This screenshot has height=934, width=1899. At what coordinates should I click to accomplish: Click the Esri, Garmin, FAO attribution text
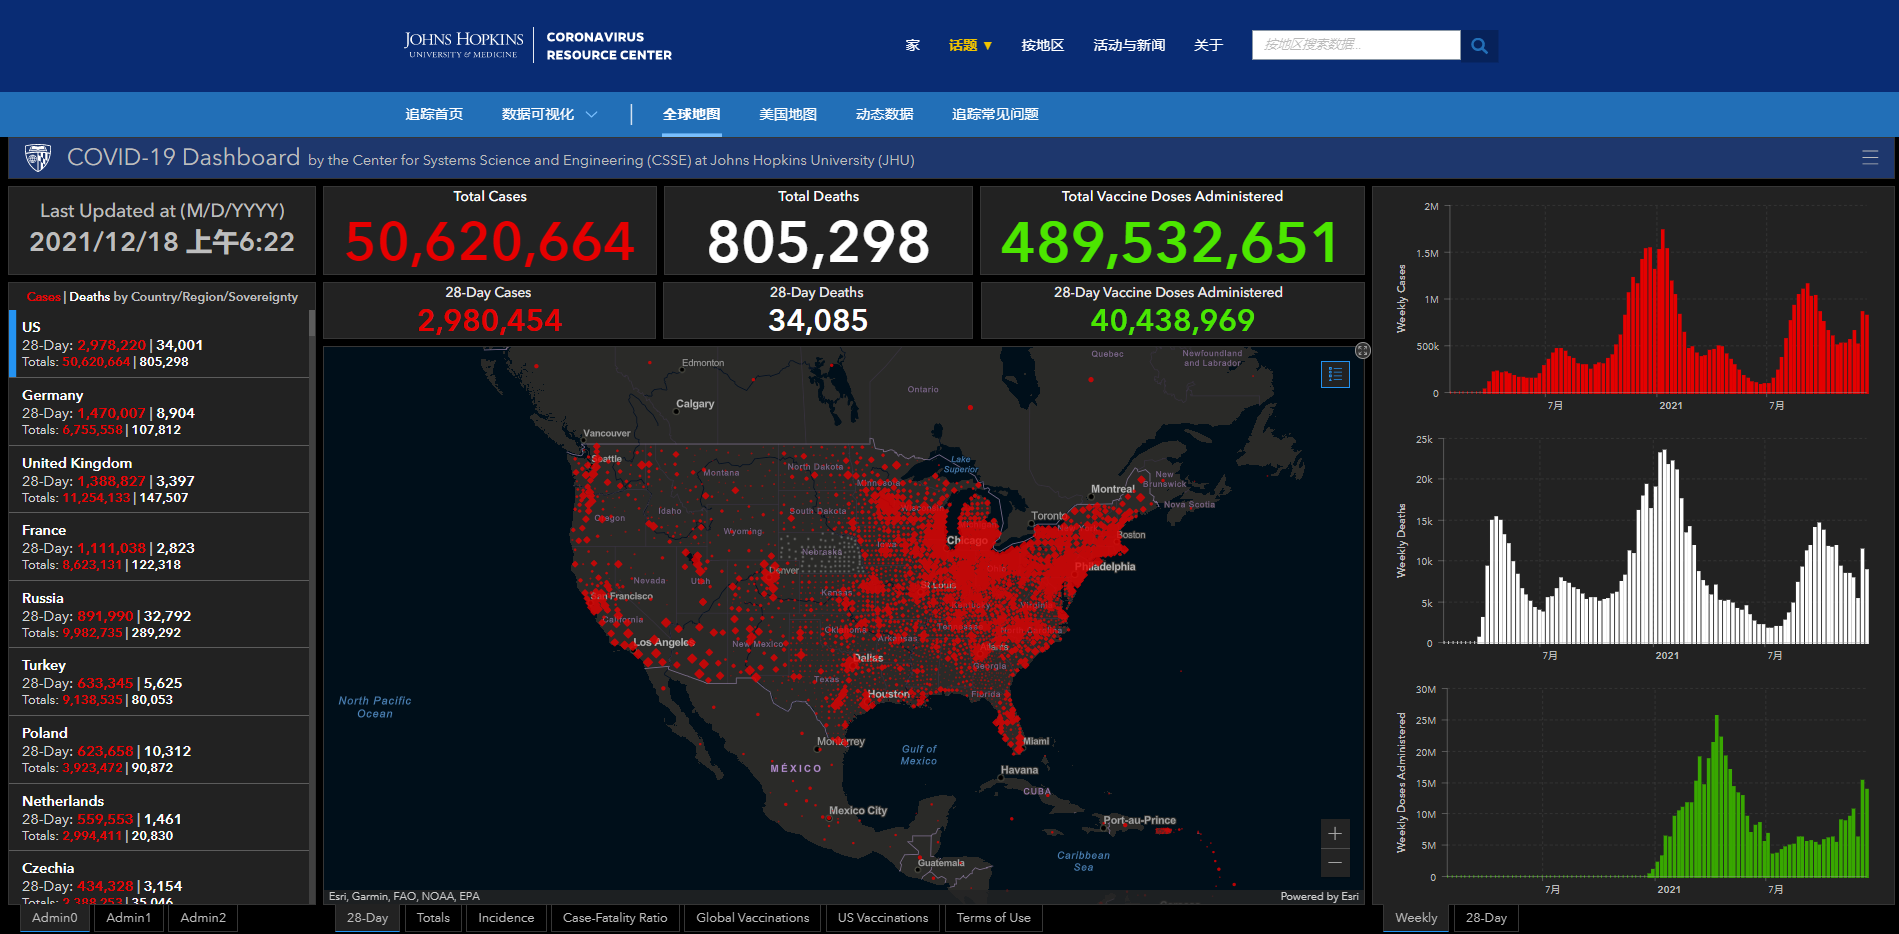404,896
